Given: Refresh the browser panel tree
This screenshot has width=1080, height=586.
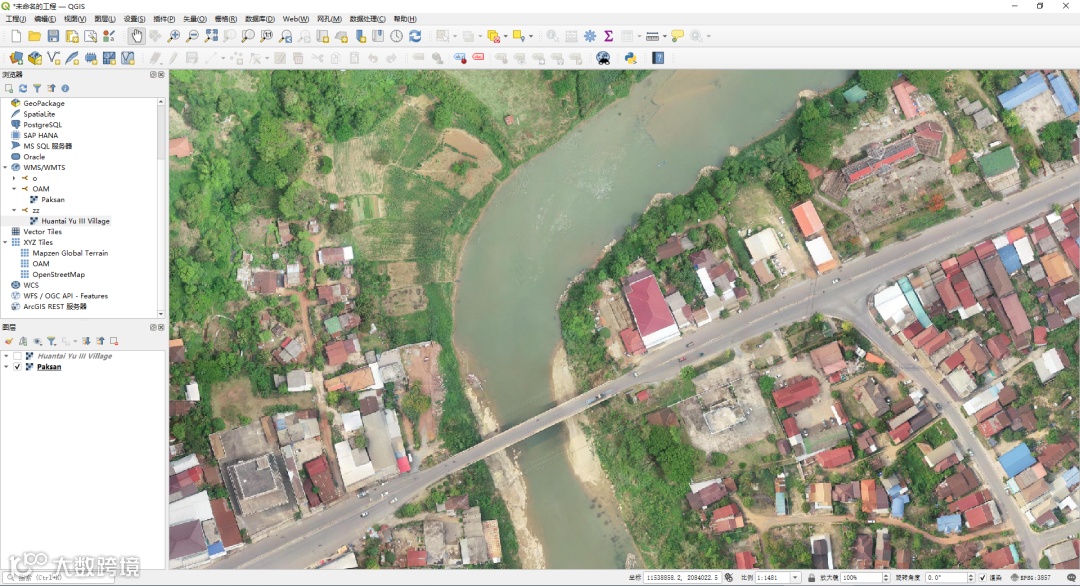Looking at the screenshot, I should coord(23,88).
